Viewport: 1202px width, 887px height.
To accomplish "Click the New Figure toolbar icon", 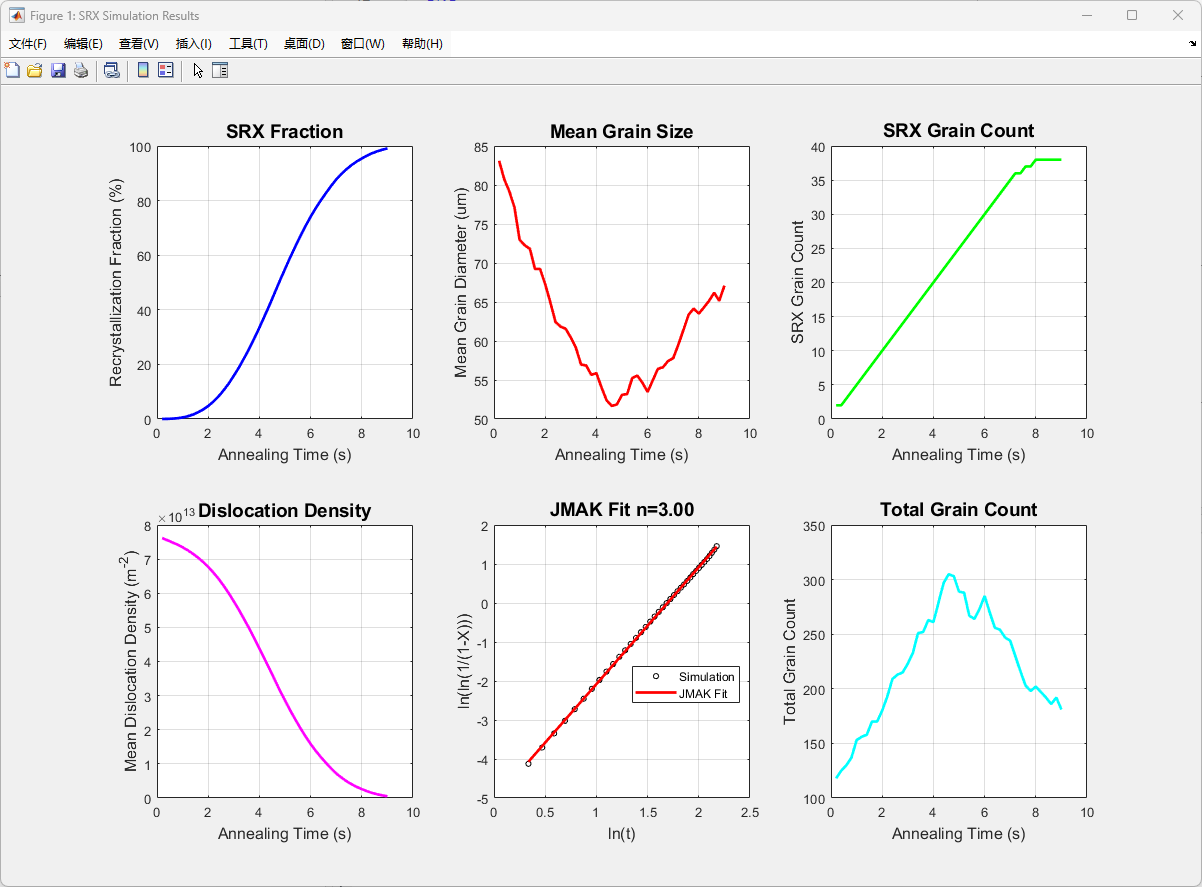I will coord(12,70).
